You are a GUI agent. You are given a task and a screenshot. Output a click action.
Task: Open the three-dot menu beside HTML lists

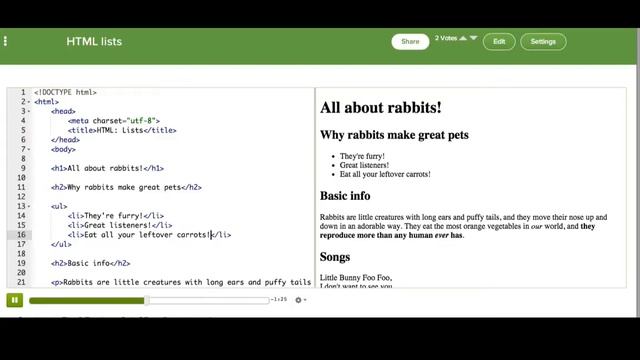5,41
